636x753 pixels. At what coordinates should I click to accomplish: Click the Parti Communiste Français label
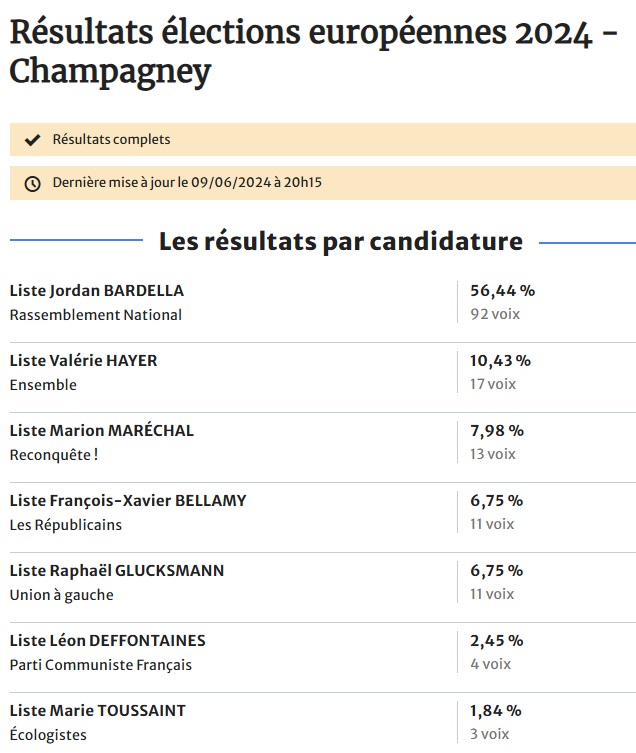click(100, 665)
